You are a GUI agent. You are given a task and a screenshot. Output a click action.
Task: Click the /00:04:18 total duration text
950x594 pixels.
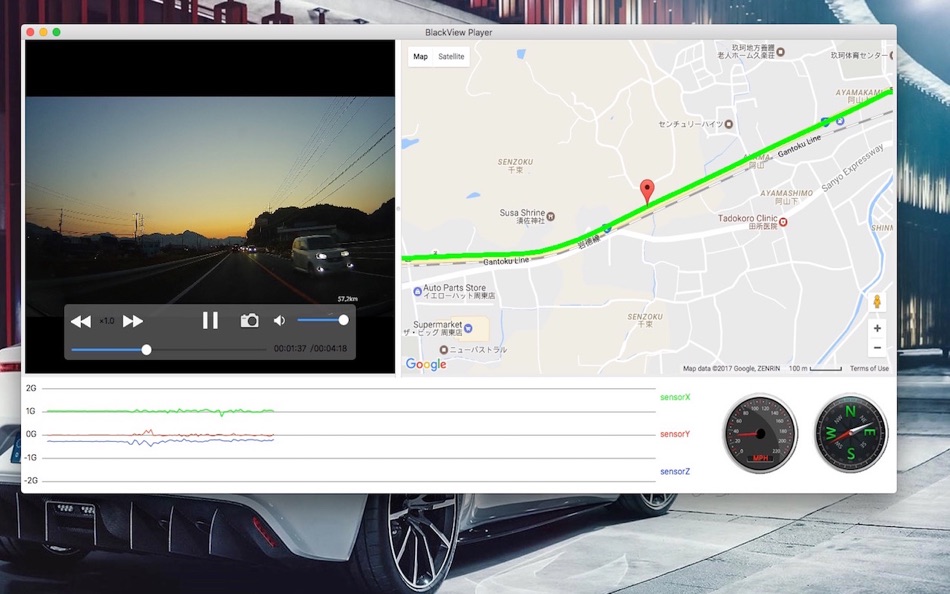(328, 349)
